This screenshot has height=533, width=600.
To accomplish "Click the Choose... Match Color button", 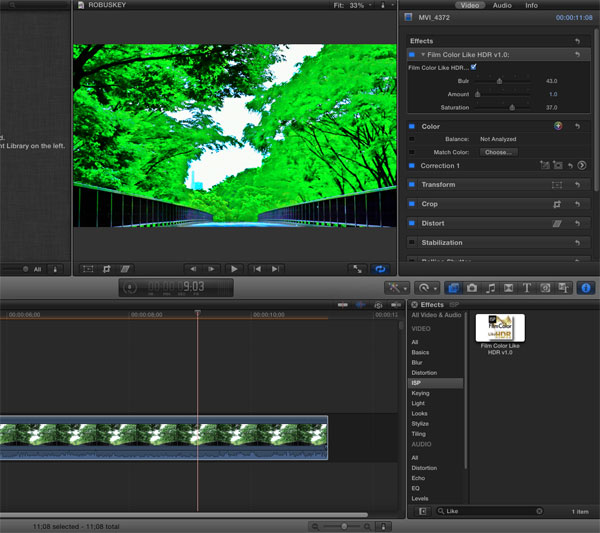I will [x=499, y=152].
